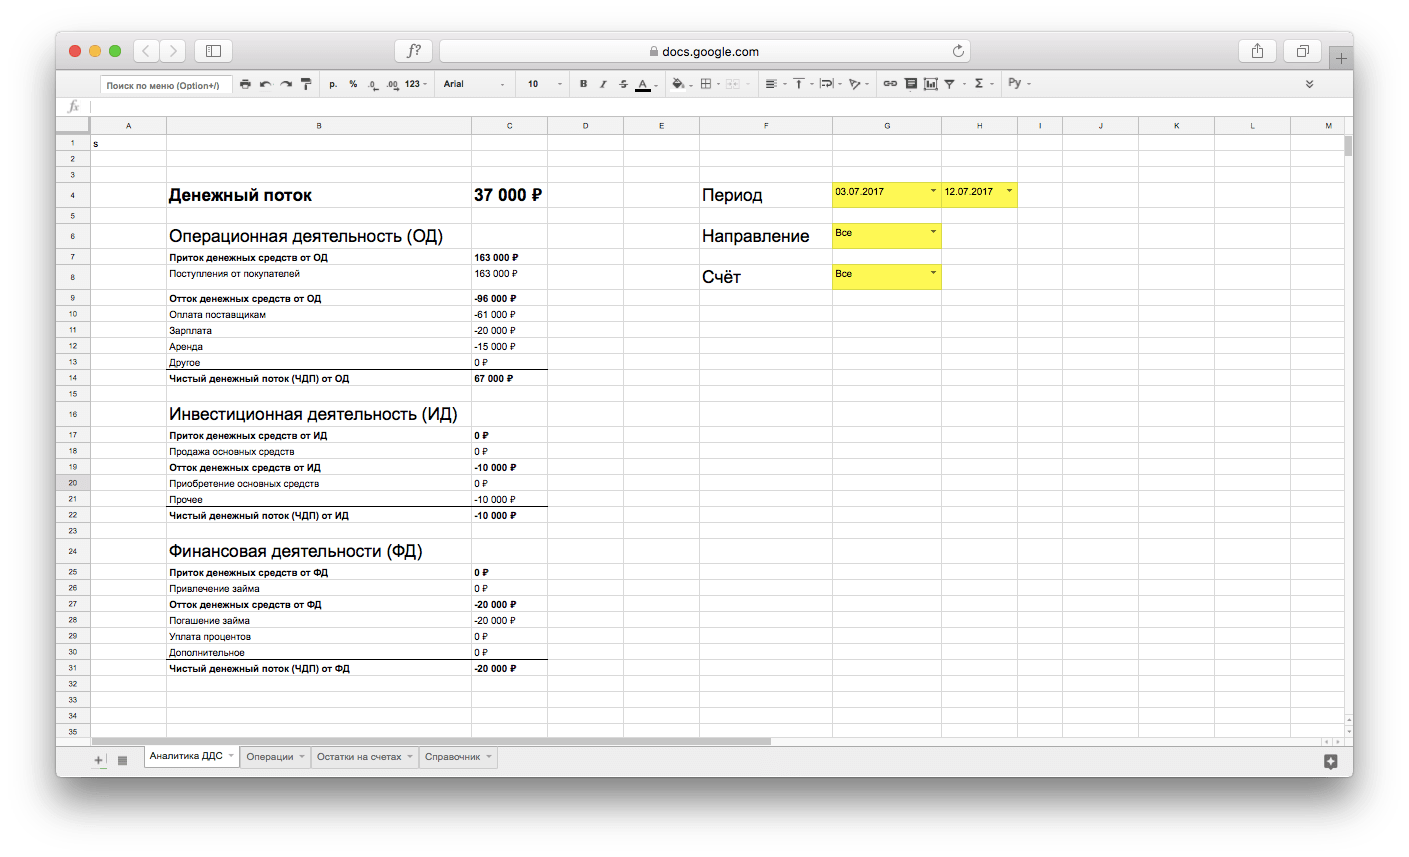This screenshot has width=1409, height=857.
Task: Open the cell borders tool
Action: [706, 84]
